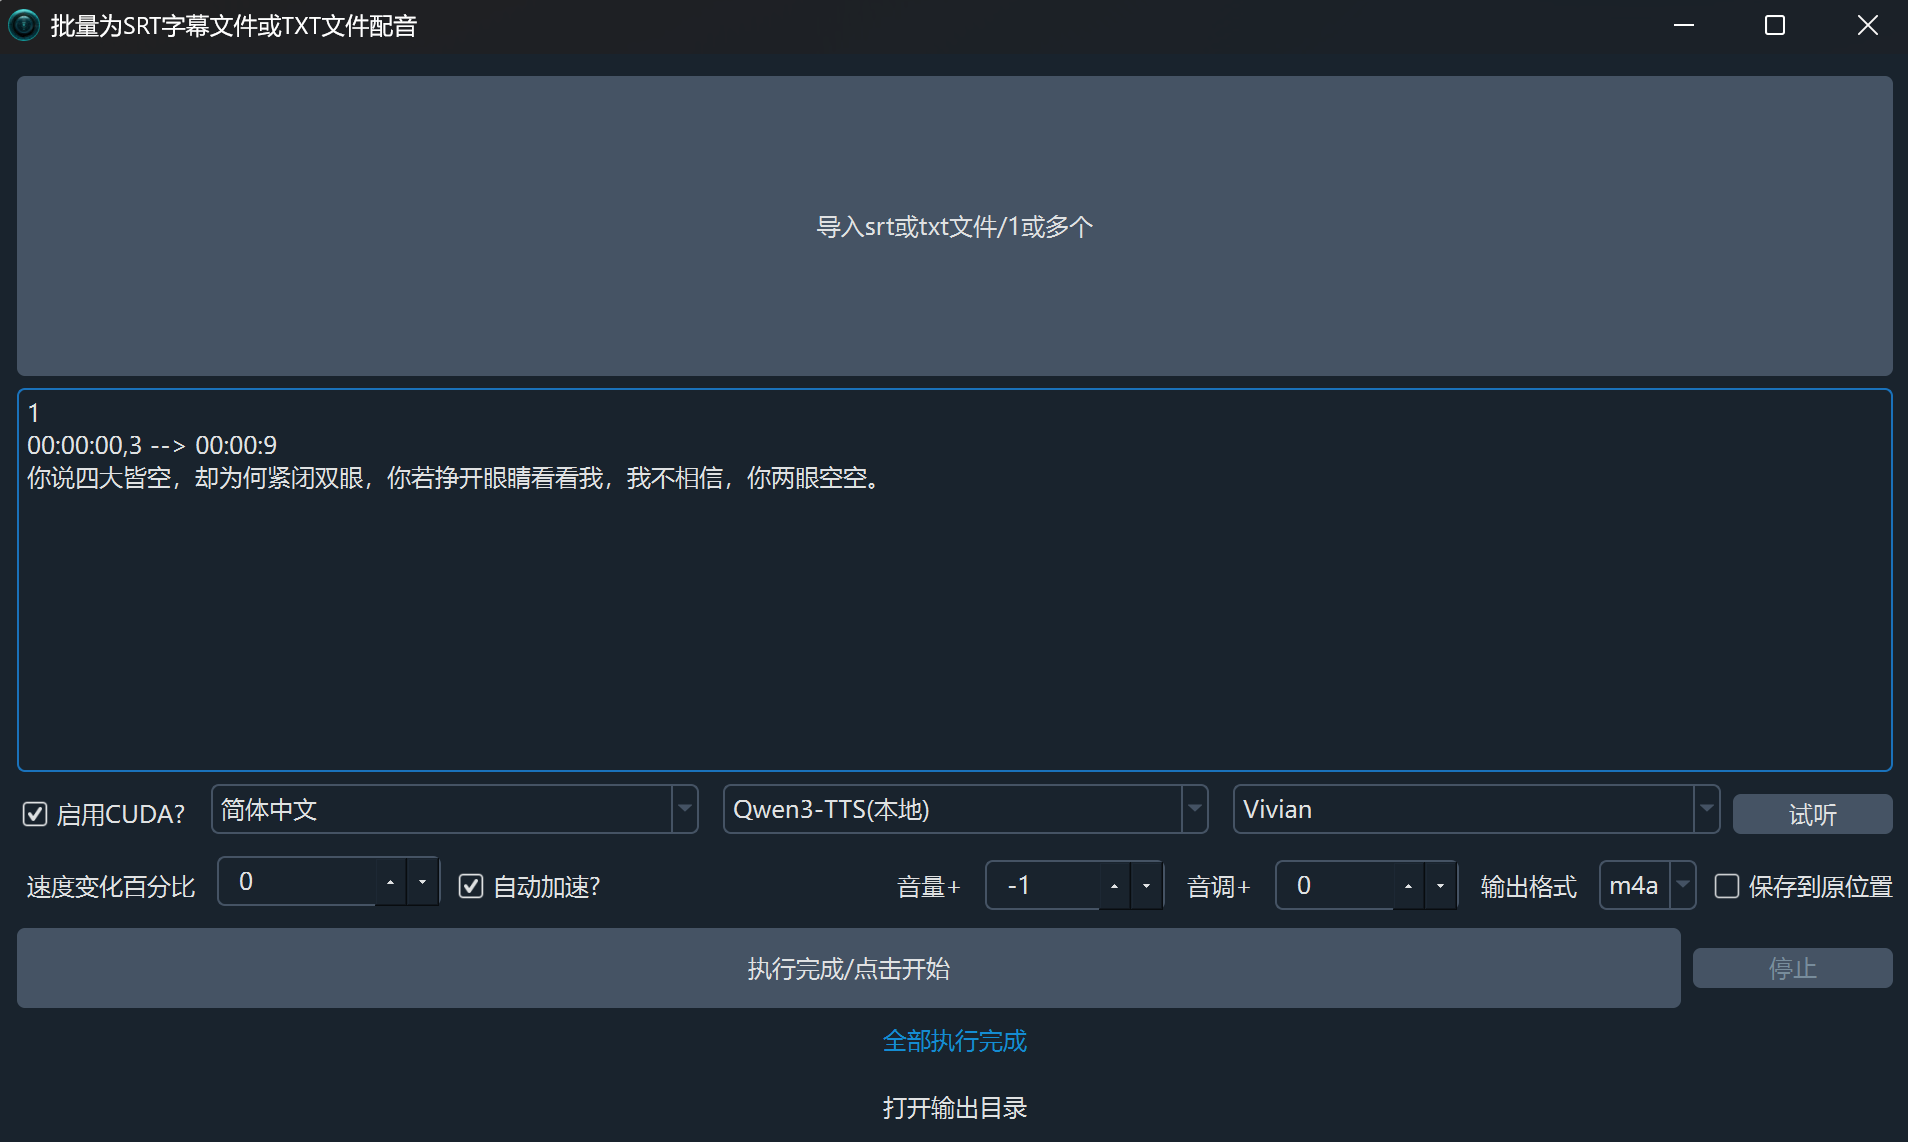Click the 导入srt或txt文件 import area
Viewport: 1908px width, 1142px height.
pyautogui.click(x=954, y=226)
